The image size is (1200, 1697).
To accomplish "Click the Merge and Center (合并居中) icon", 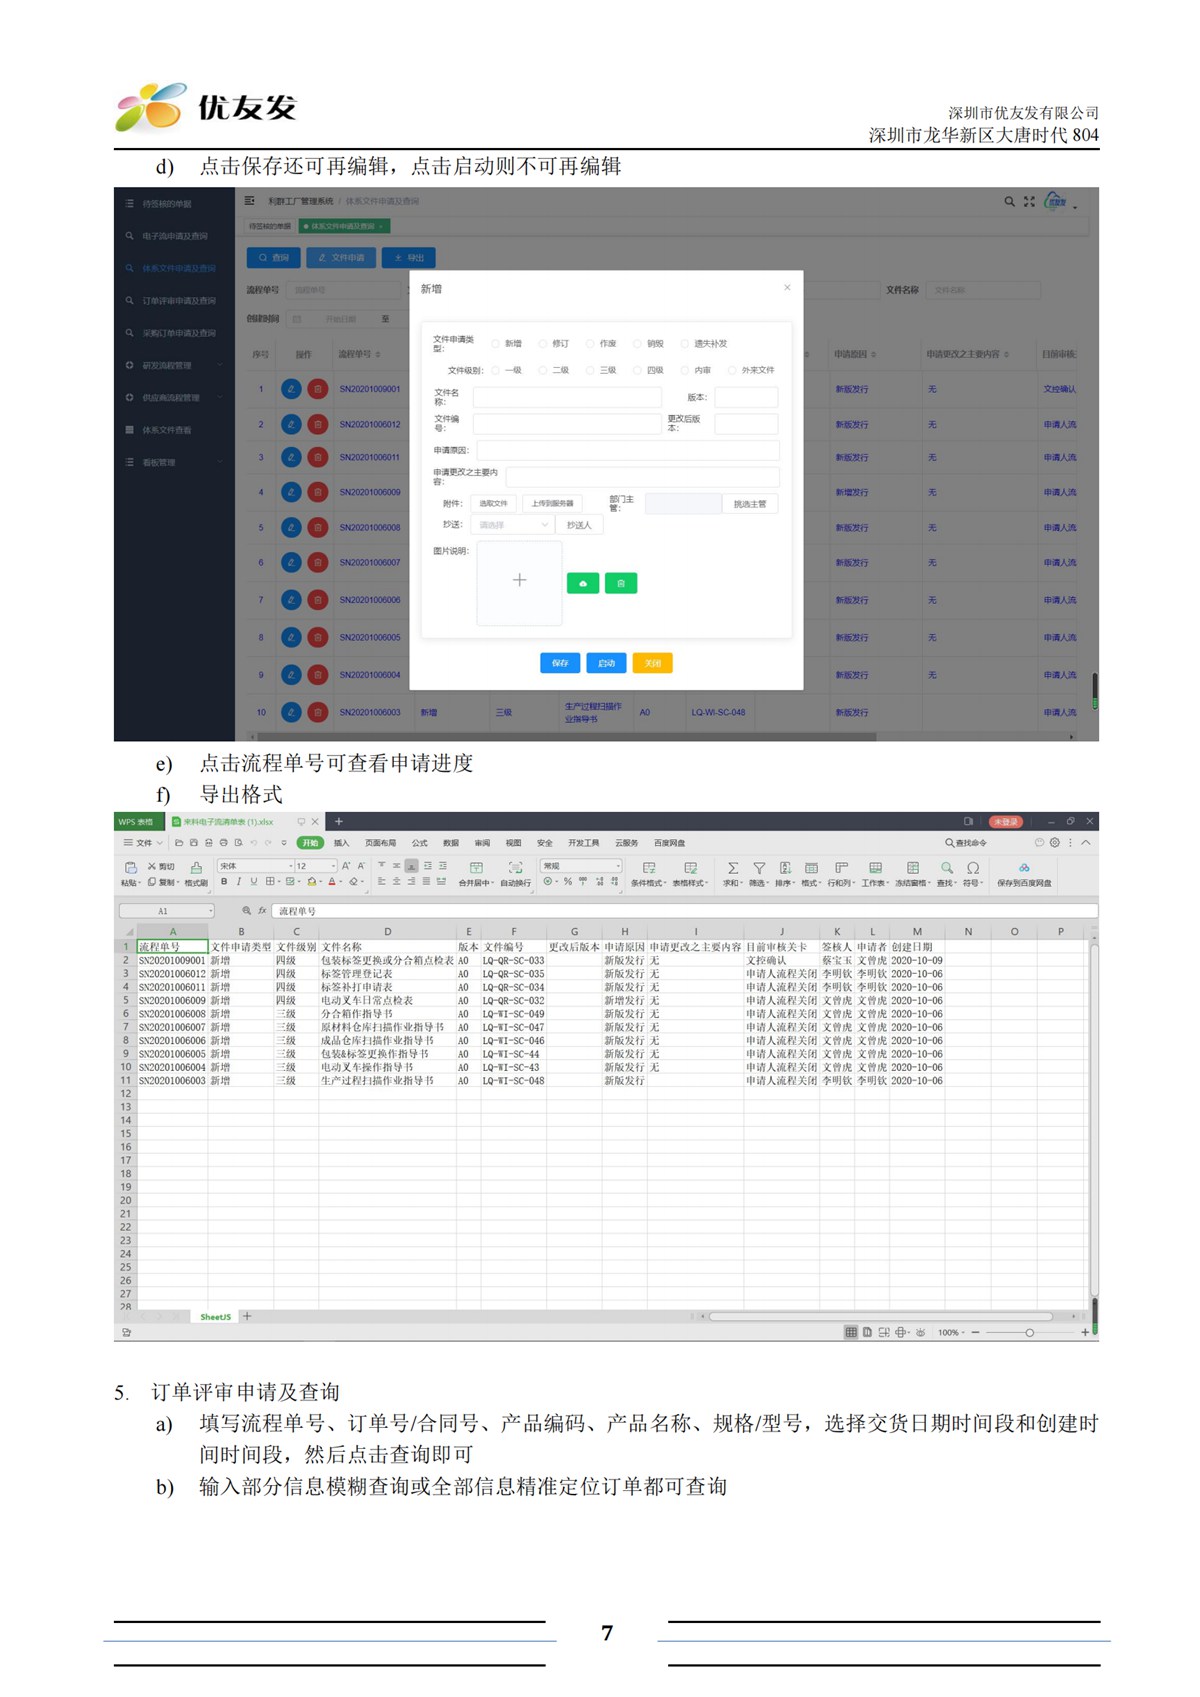I will point(477,869).
